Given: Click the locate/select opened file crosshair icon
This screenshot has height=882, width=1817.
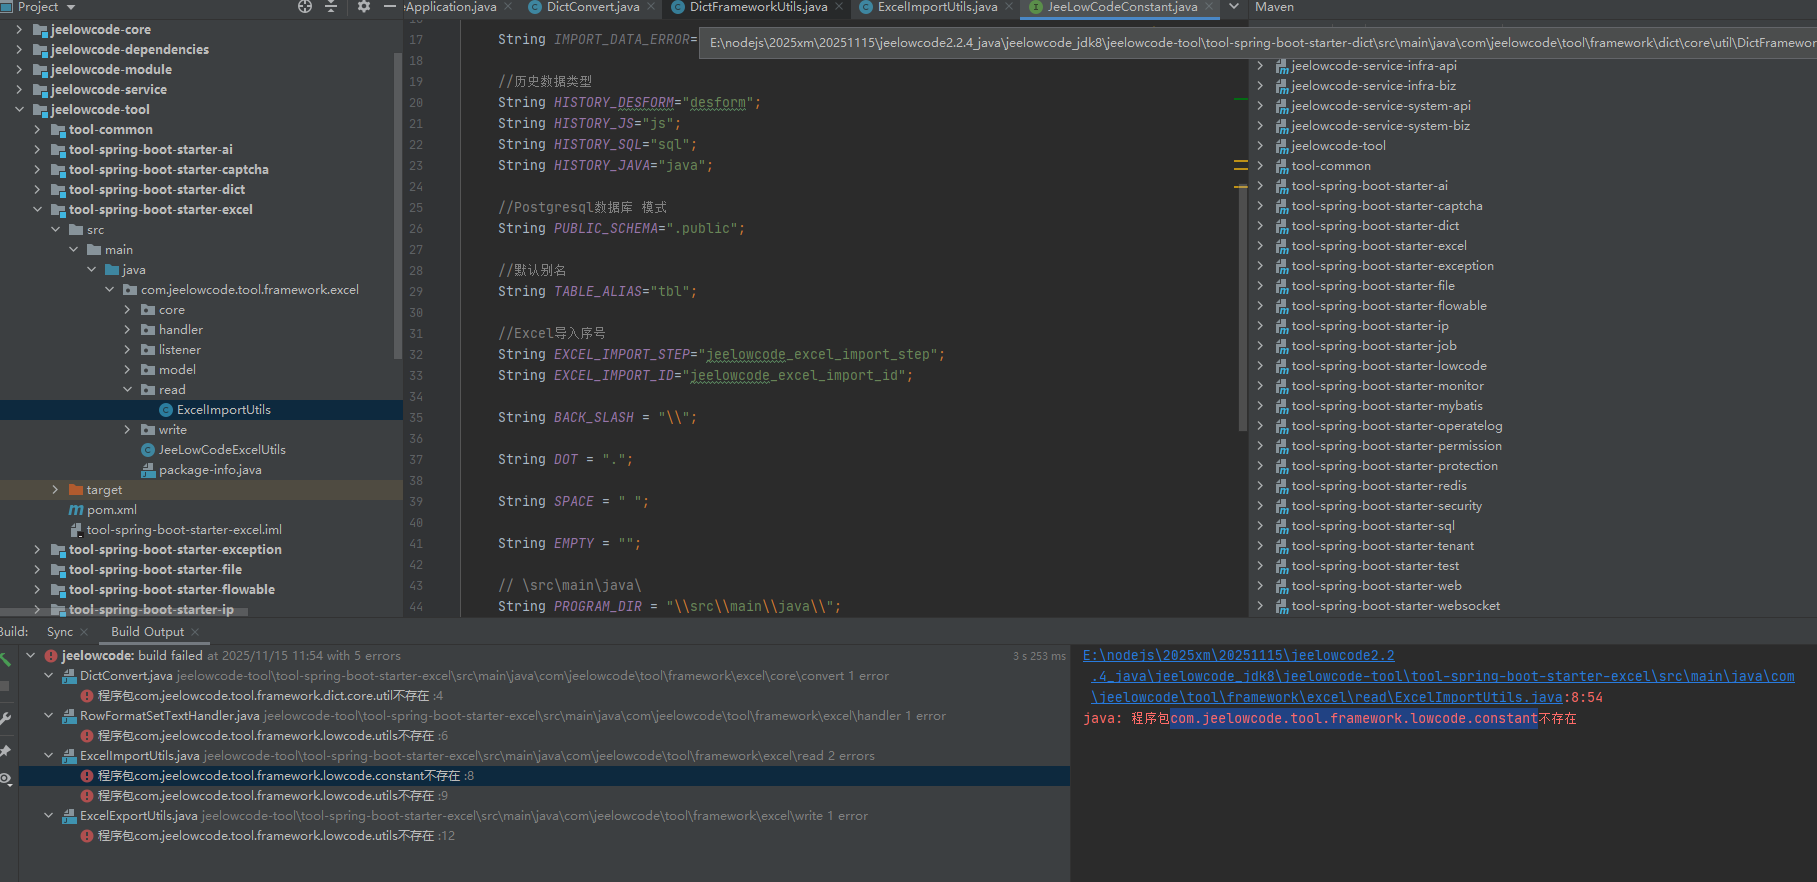Looking at the screenshot, I should tap(305, 7).
